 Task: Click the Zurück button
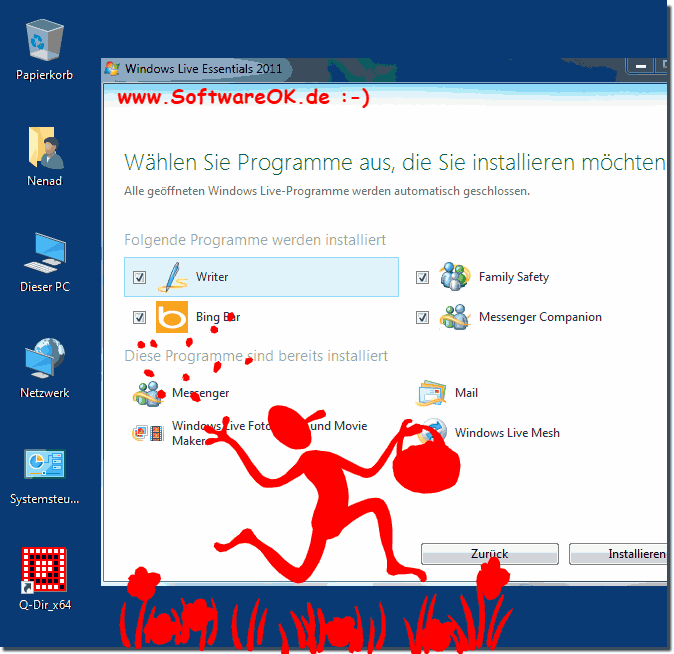coord(490,554)
